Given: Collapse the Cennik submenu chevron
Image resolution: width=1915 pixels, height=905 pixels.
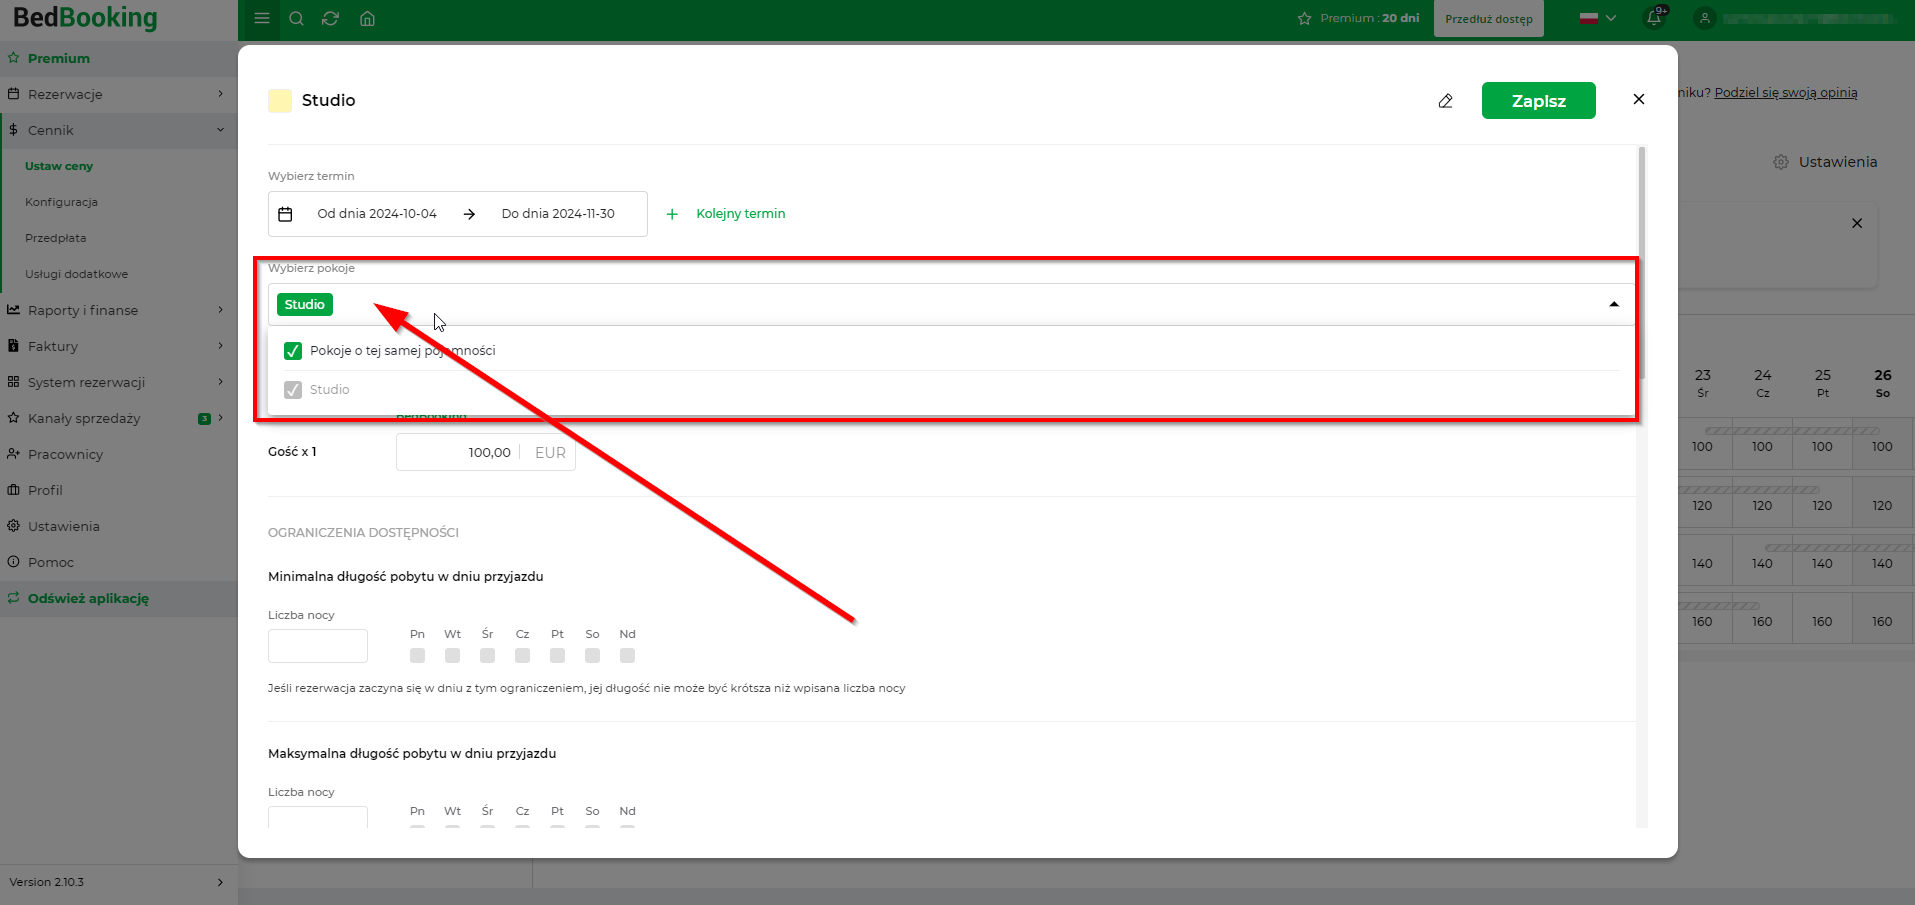Looking at the screenshot, I should (220, 130).
